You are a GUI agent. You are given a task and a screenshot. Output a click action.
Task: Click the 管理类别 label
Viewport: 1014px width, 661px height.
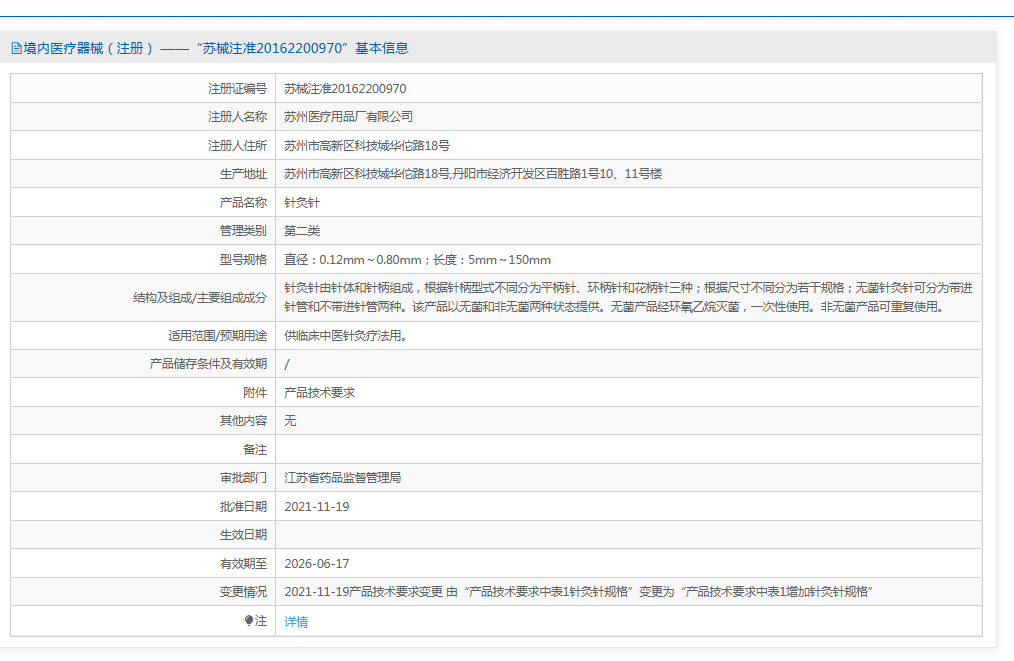click(x=243, y=231)
